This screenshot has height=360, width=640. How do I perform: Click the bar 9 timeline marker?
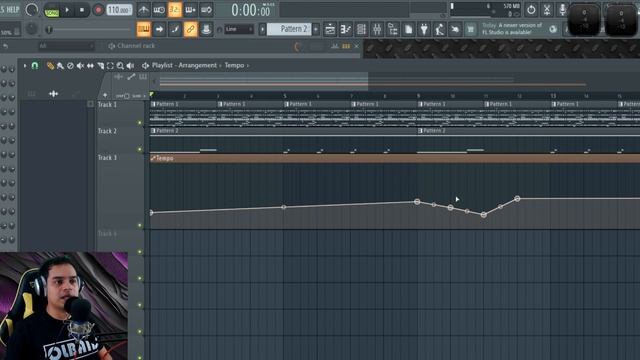[x=418, y=96]
